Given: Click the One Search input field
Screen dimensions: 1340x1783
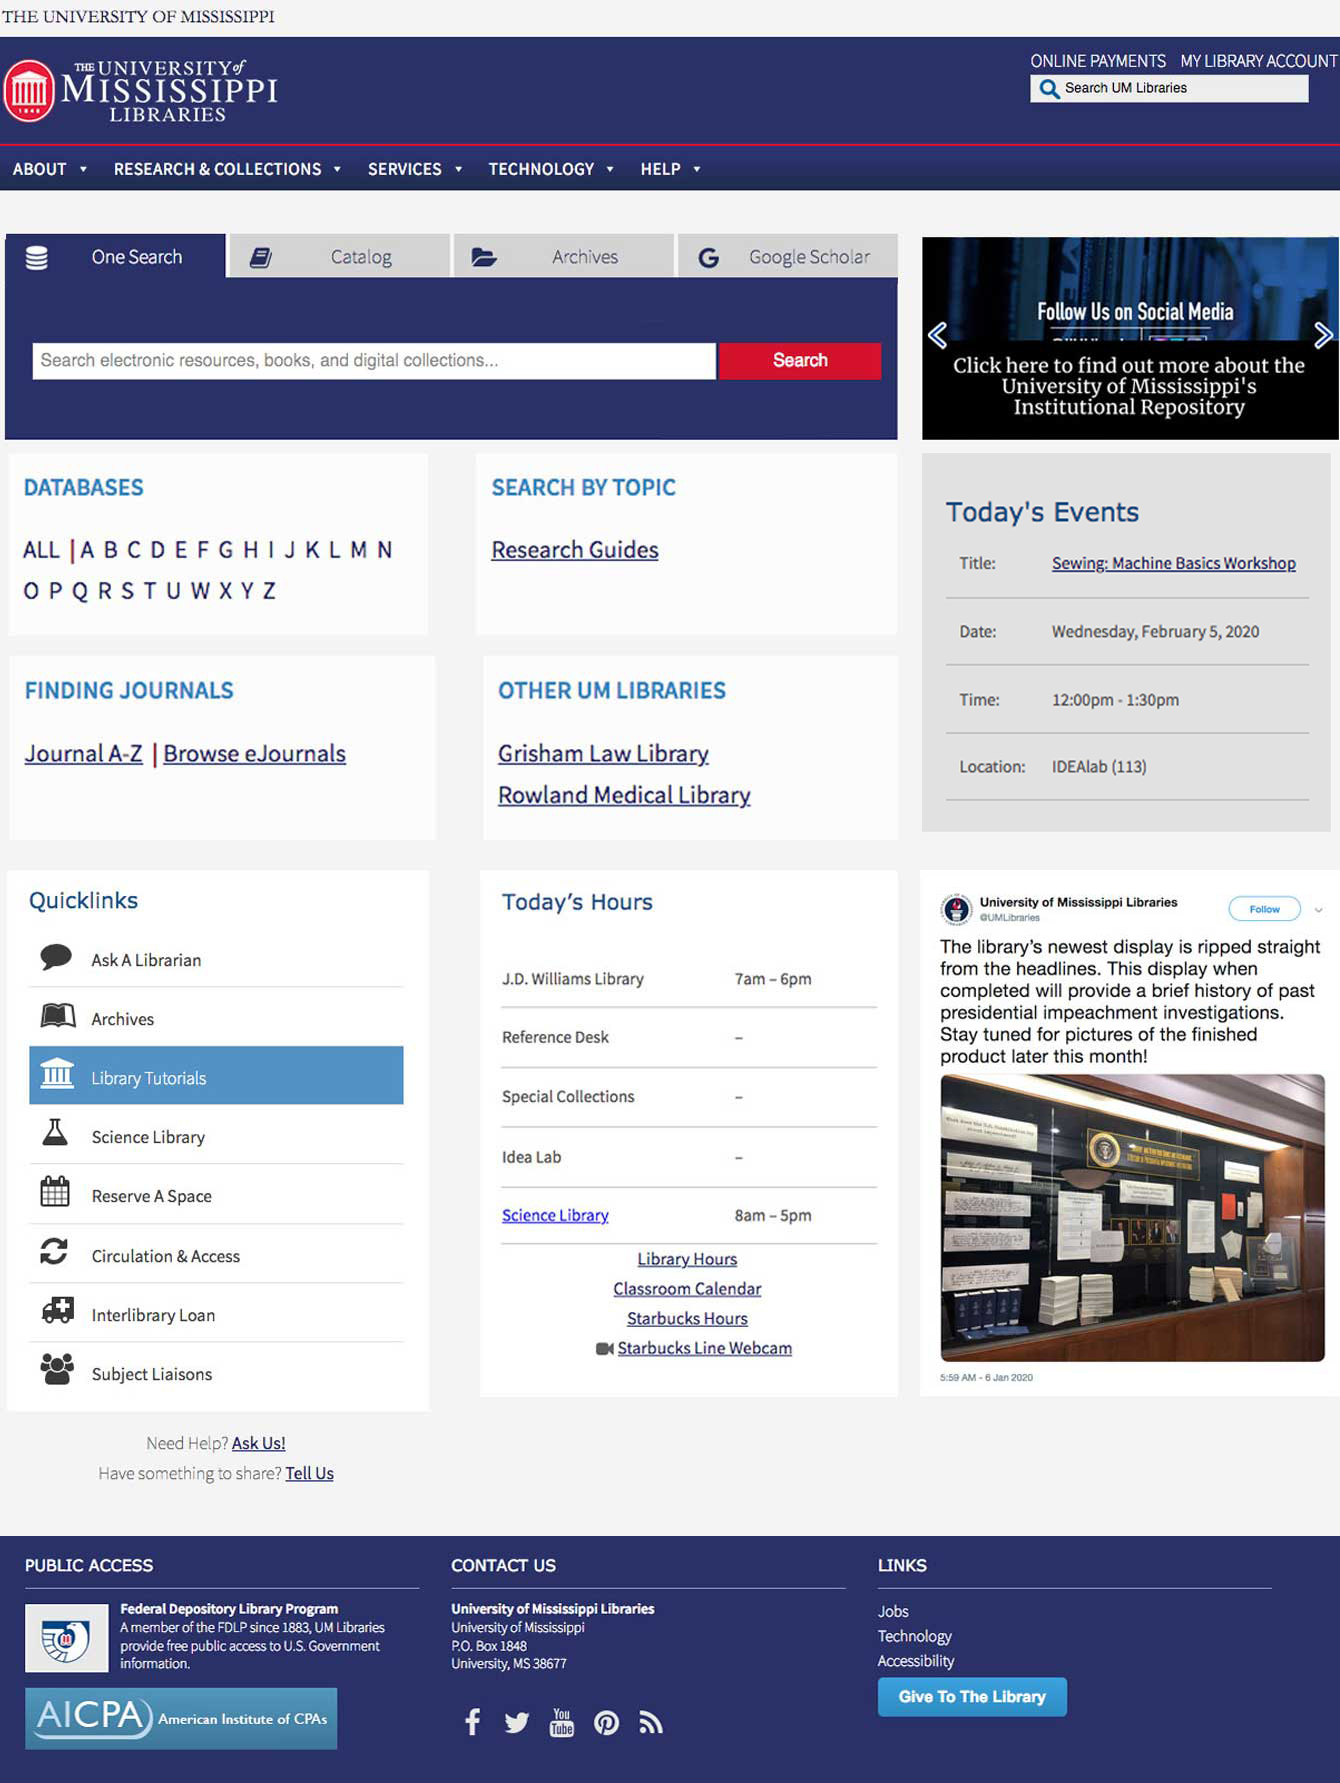Looking at the screenshot, I should tap(374, 361).
